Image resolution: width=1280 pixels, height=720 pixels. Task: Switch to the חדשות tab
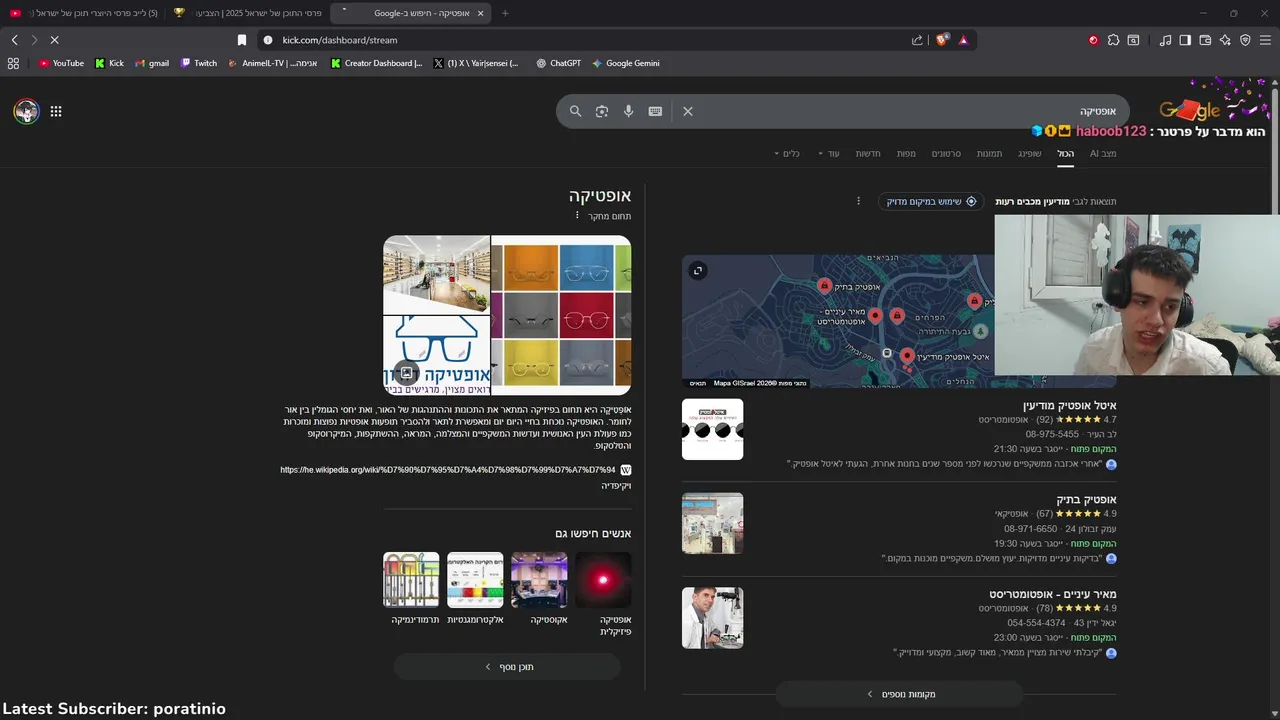[868, 153]
